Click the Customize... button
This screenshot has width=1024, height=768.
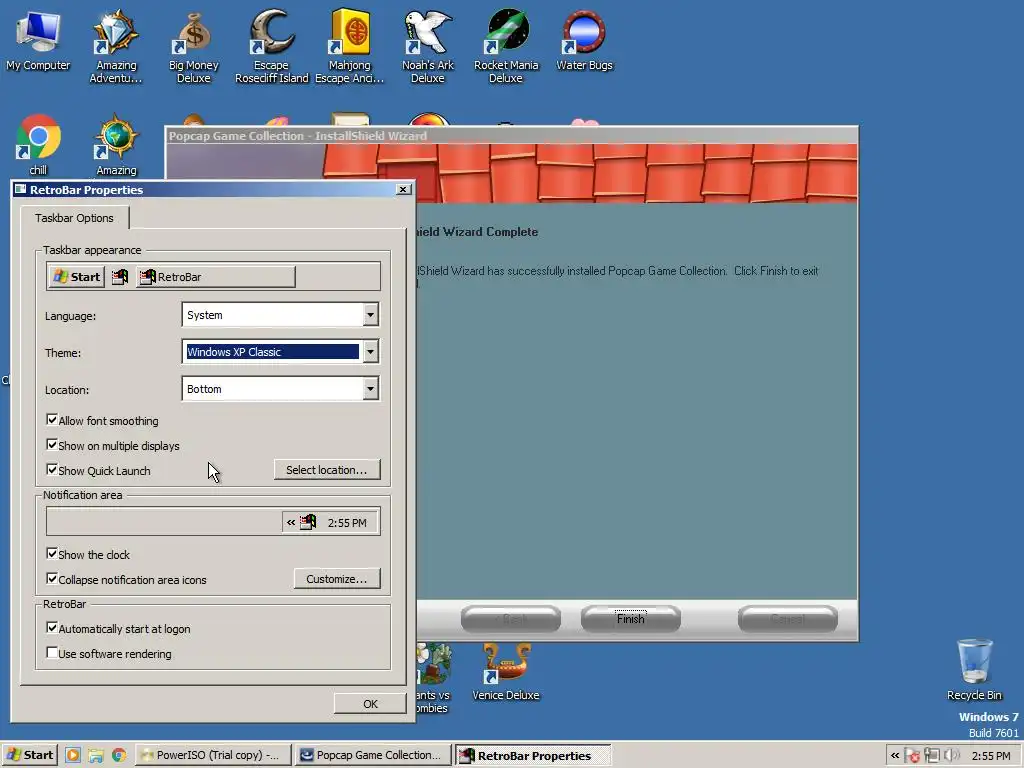(337, 579)
